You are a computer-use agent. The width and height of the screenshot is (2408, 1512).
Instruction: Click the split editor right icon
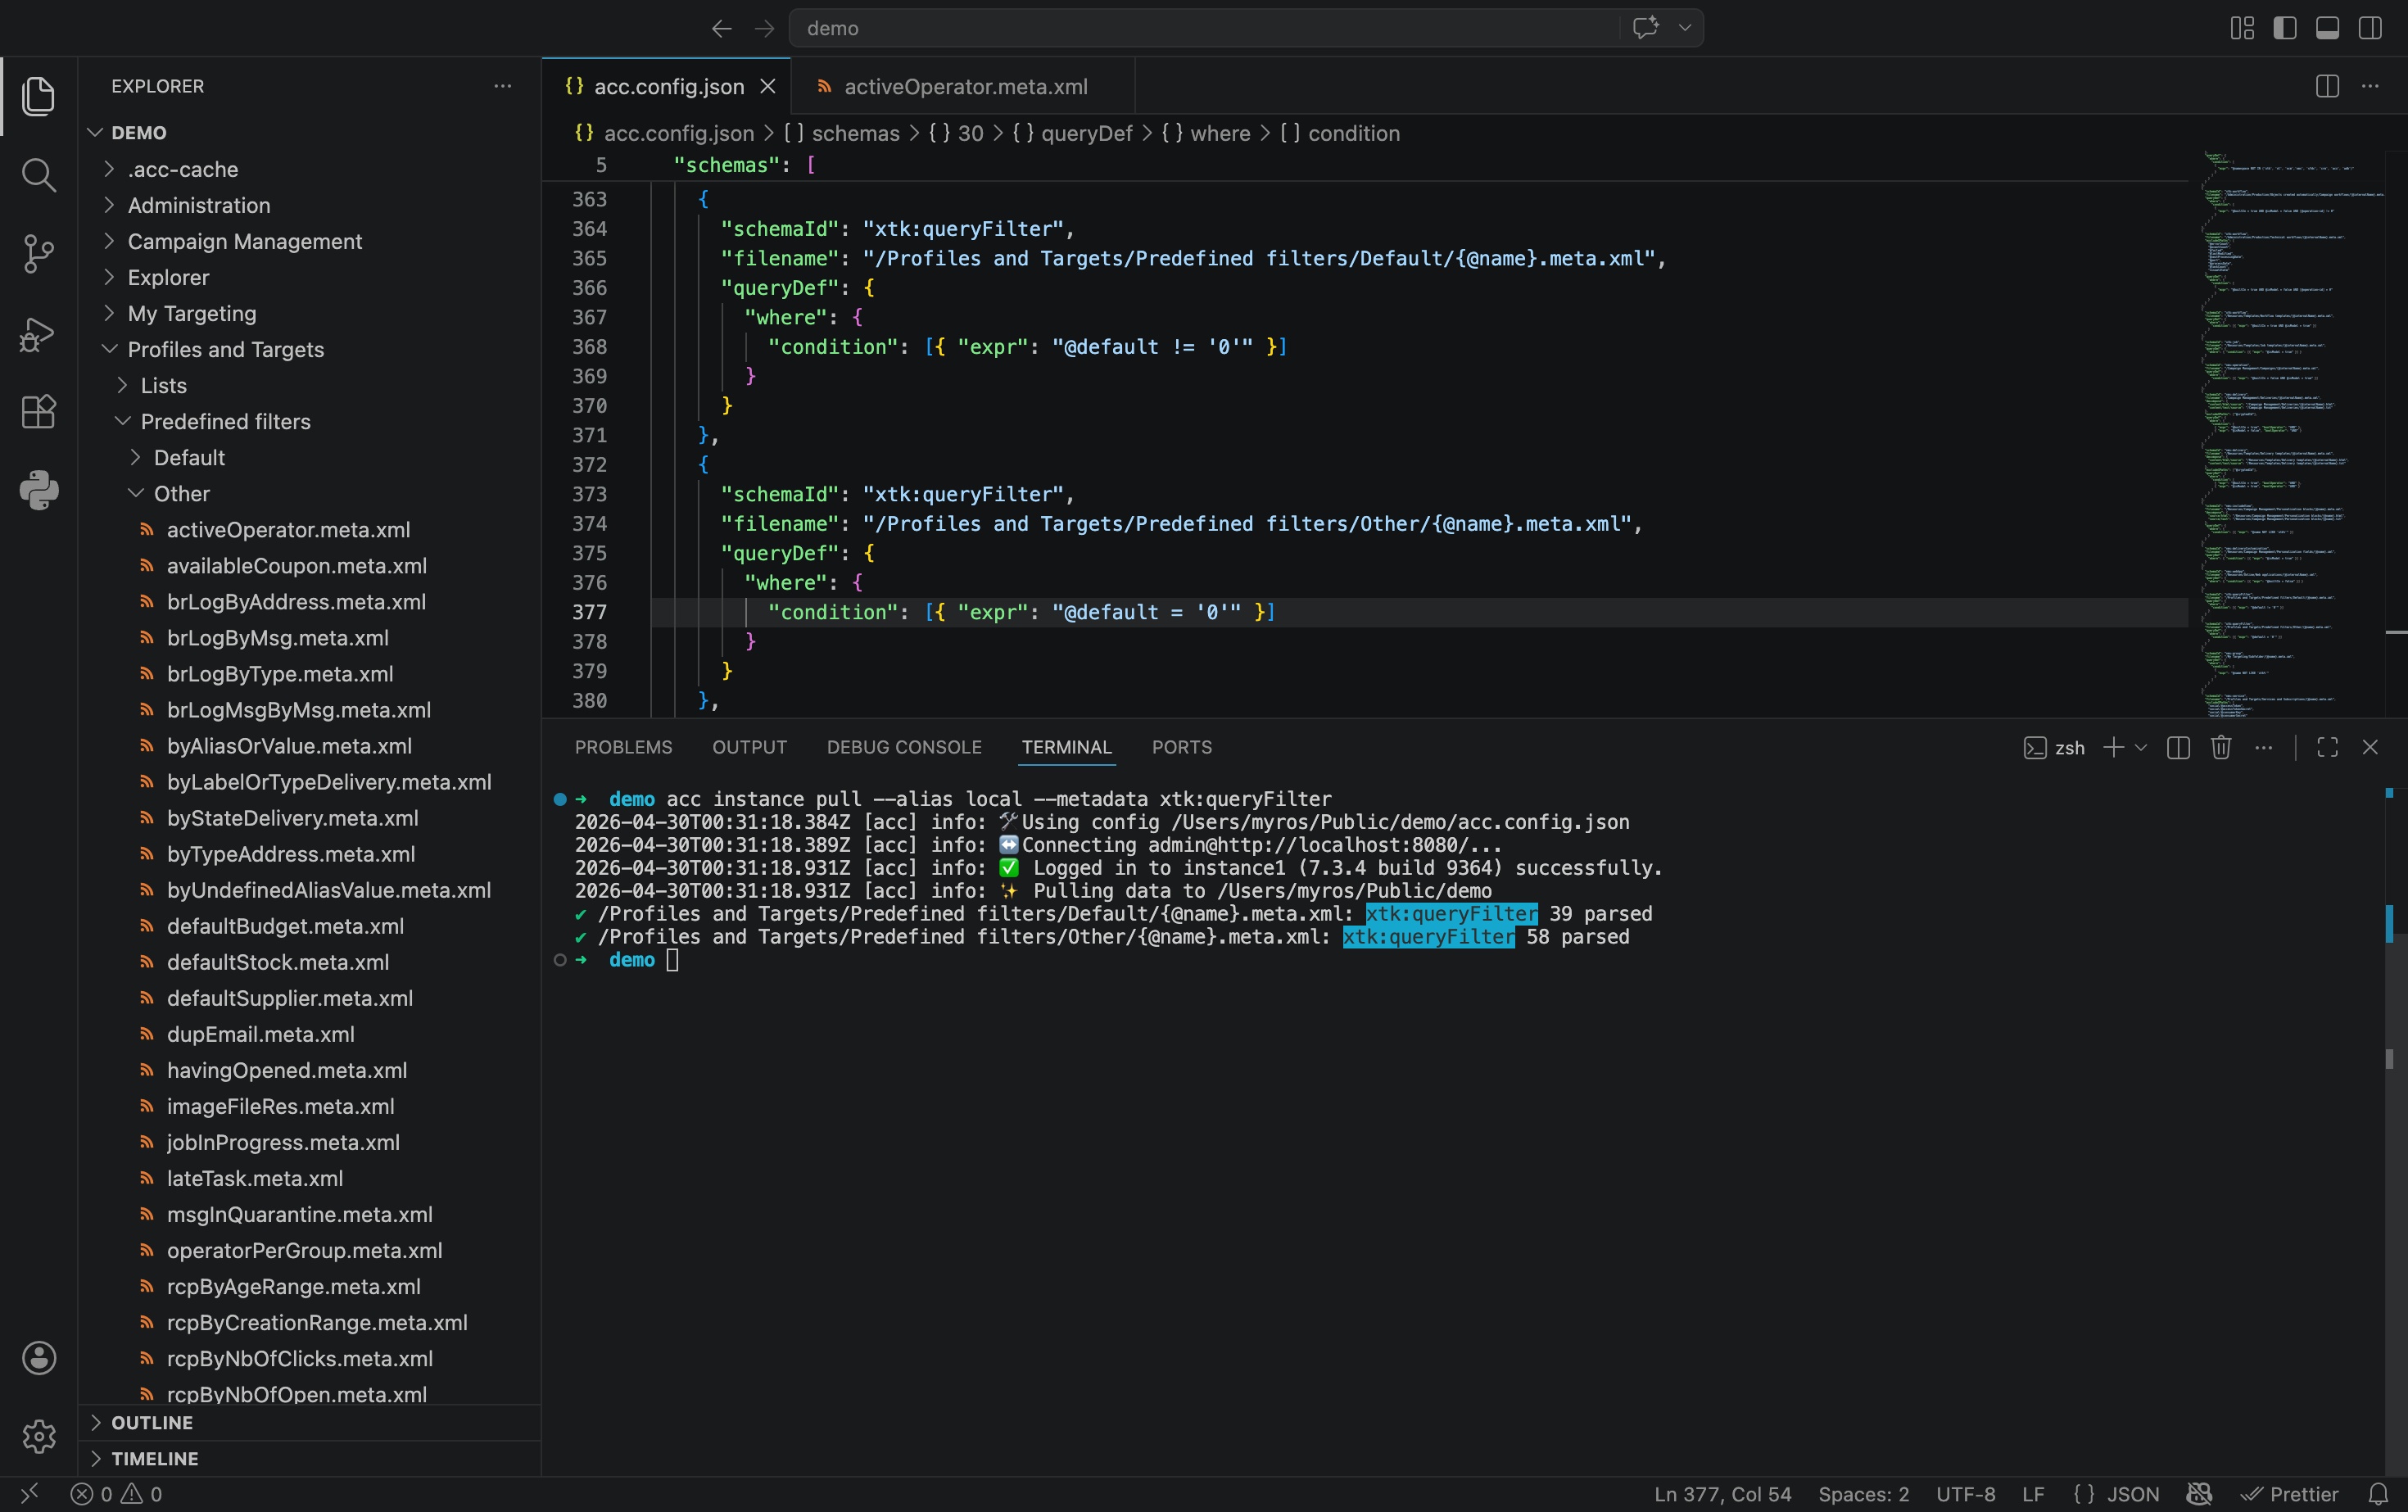[2327, 86]
